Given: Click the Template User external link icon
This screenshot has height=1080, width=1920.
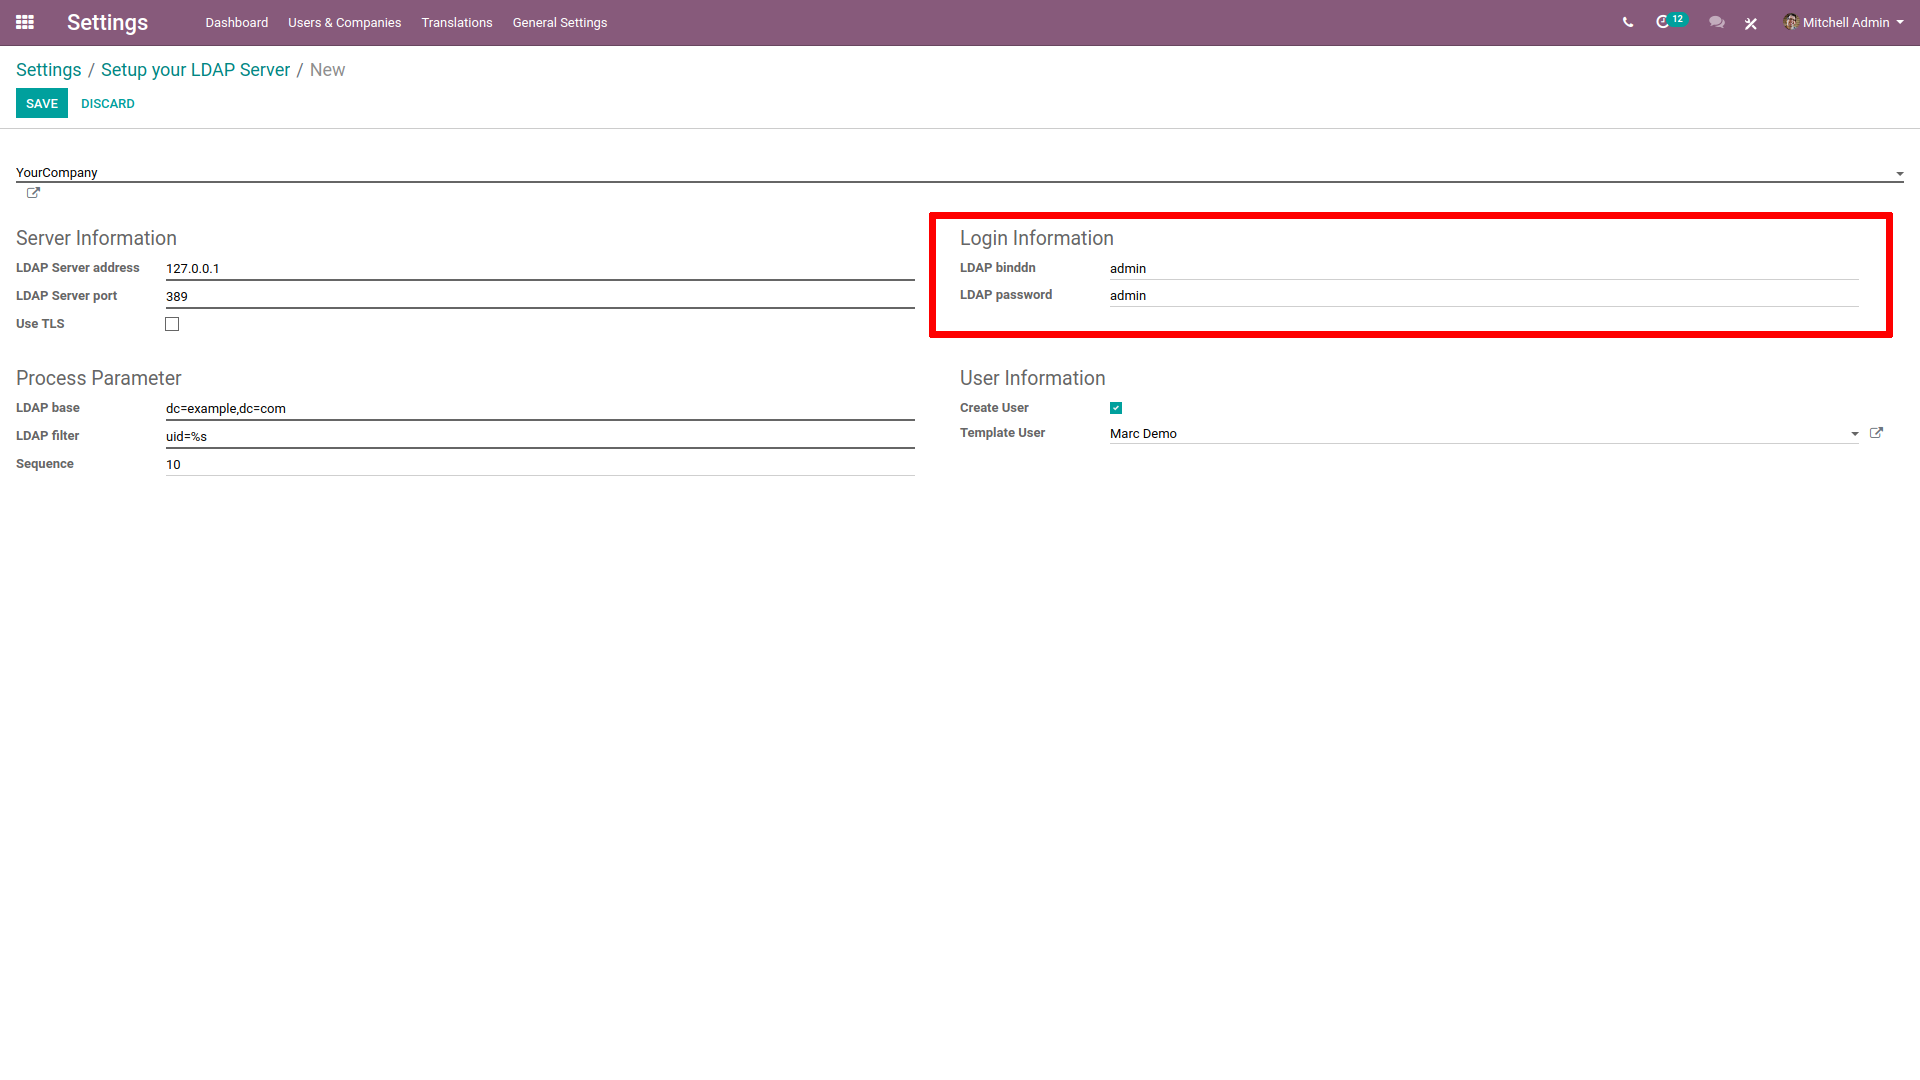Looking at the screenshot, I should tap(1876, 433).
